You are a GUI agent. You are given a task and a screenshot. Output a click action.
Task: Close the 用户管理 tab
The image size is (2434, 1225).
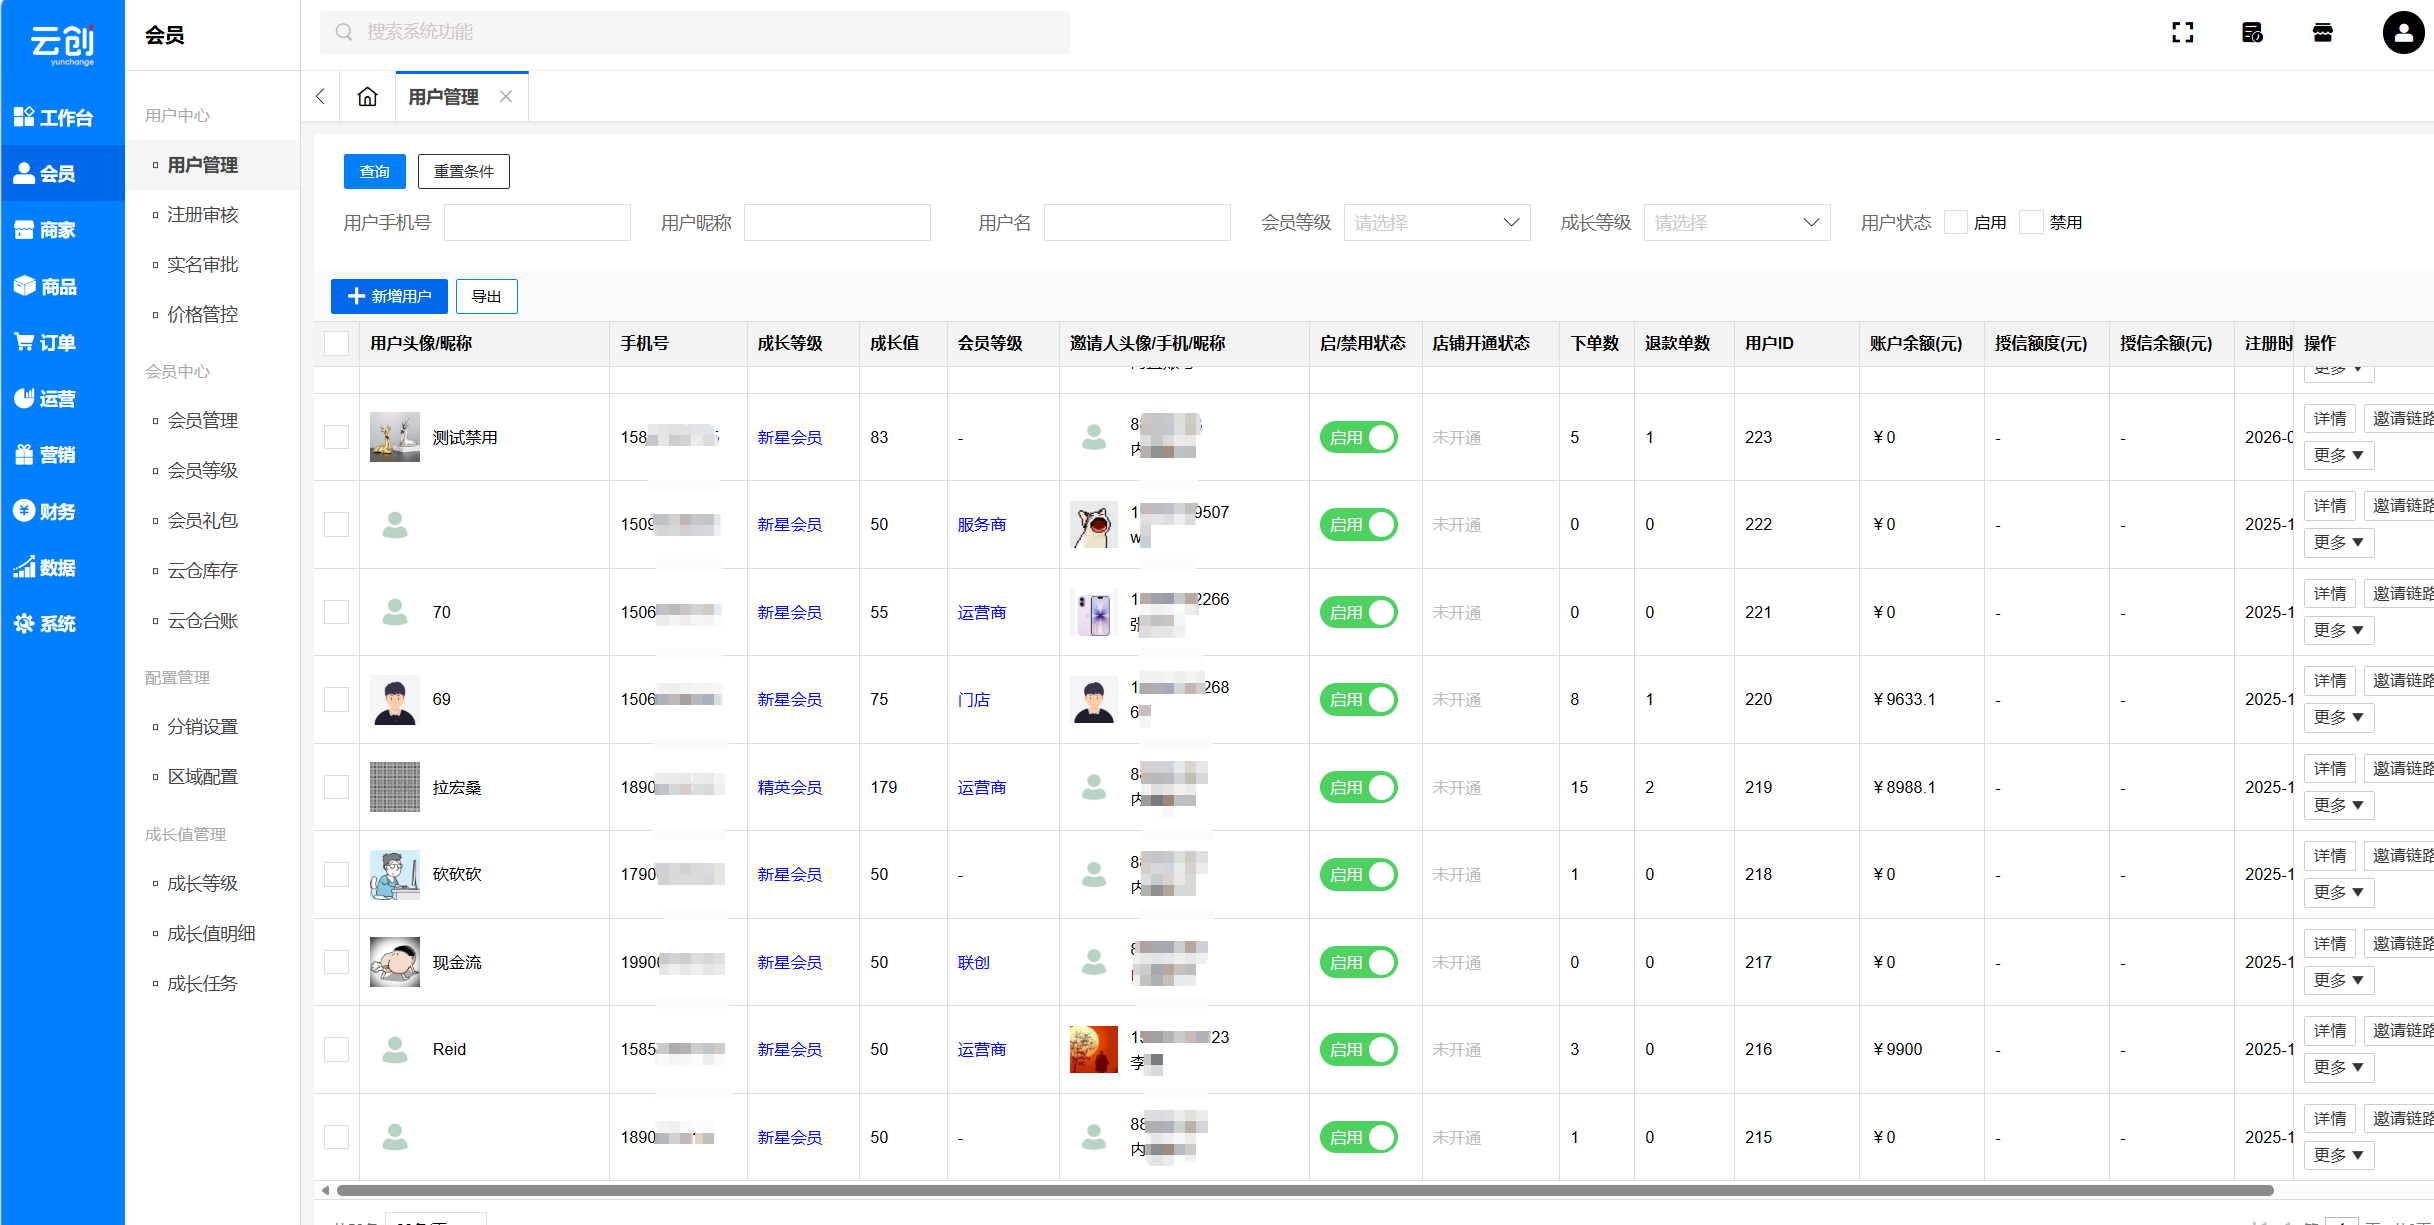[506, 97]
